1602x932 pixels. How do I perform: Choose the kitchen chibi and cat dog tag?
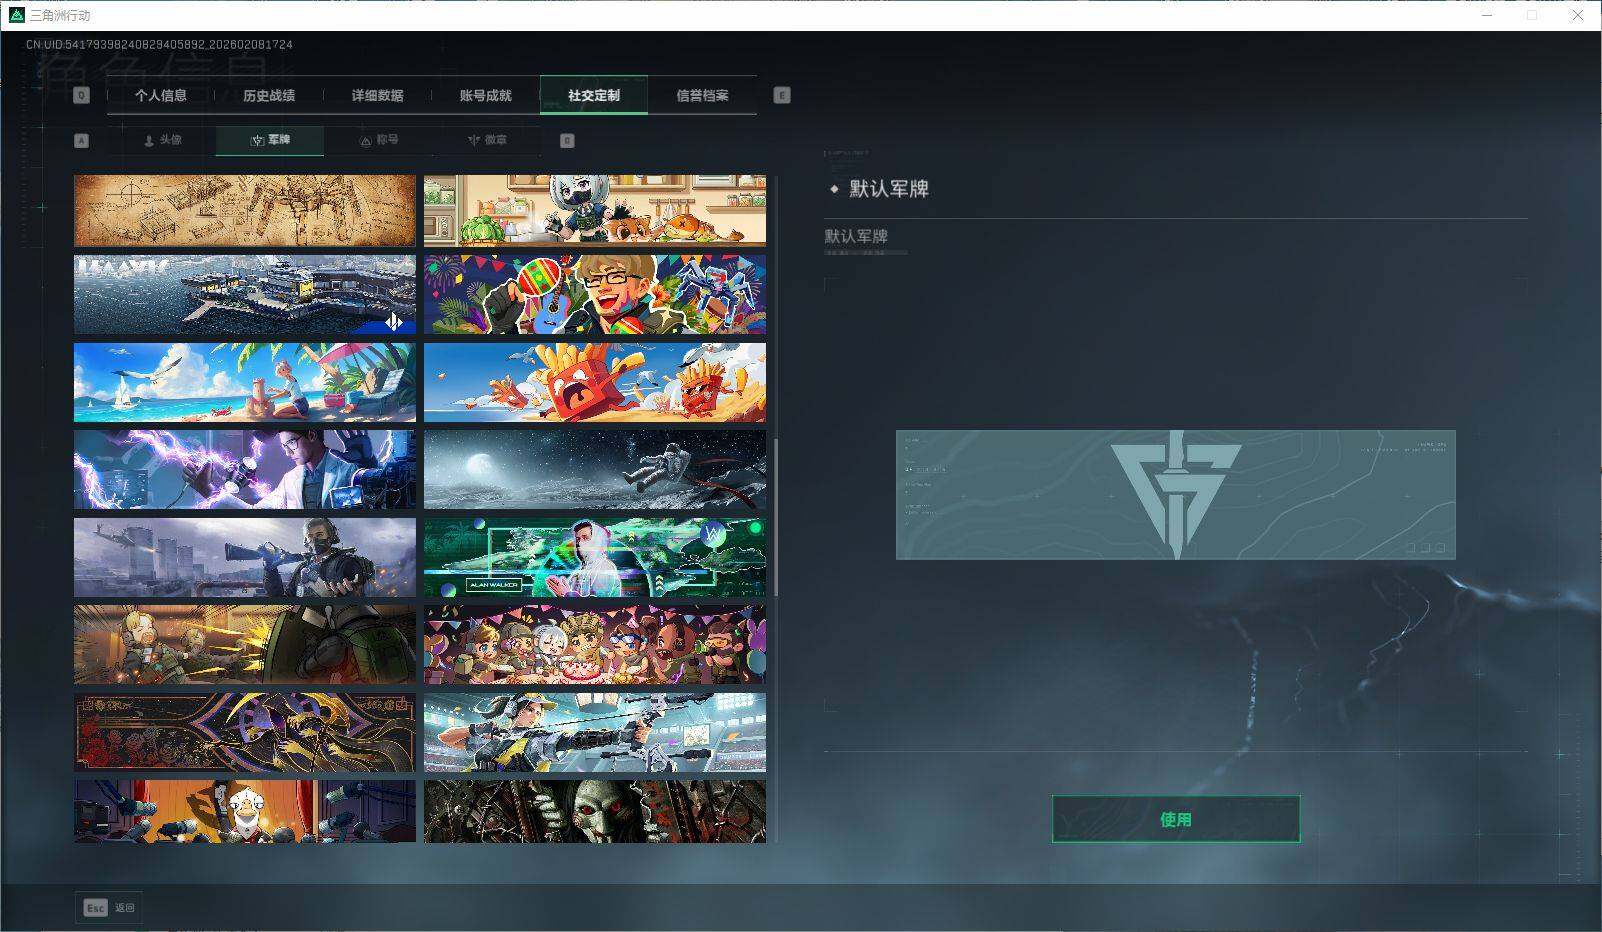595,211
